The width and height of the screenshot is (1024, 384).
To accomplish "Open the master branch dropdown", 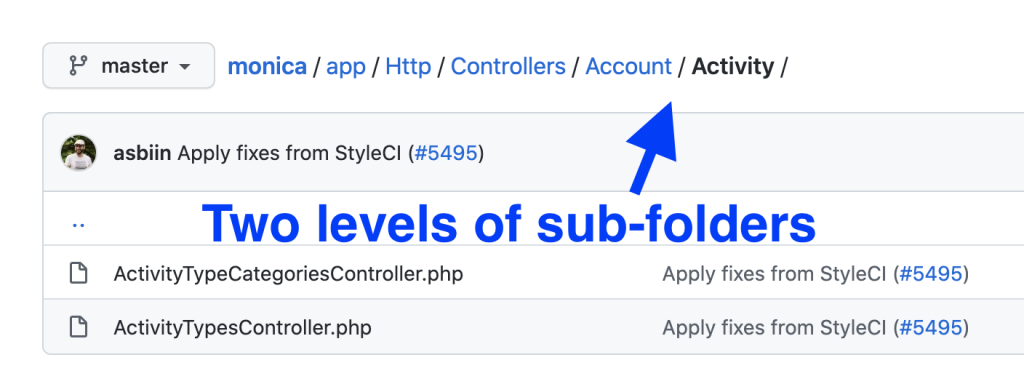I will click(x=129, y=66).
